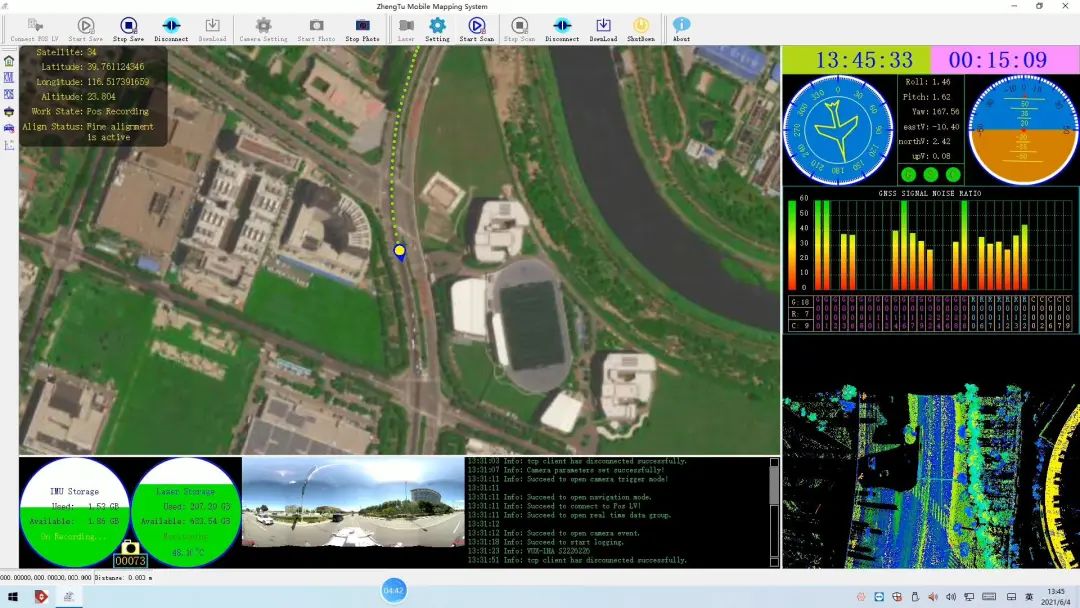
Task: Click the middle green status indicator under upV
Action: point(931,175)
